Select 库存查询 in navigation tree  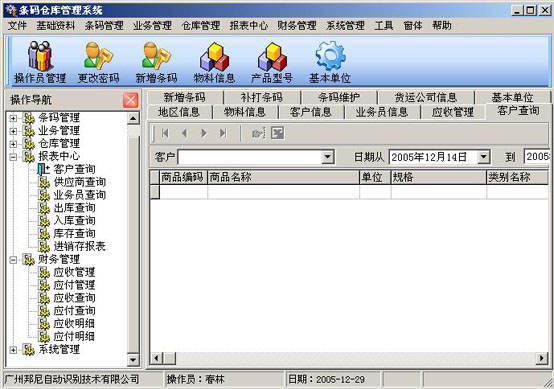pos(74,234)
